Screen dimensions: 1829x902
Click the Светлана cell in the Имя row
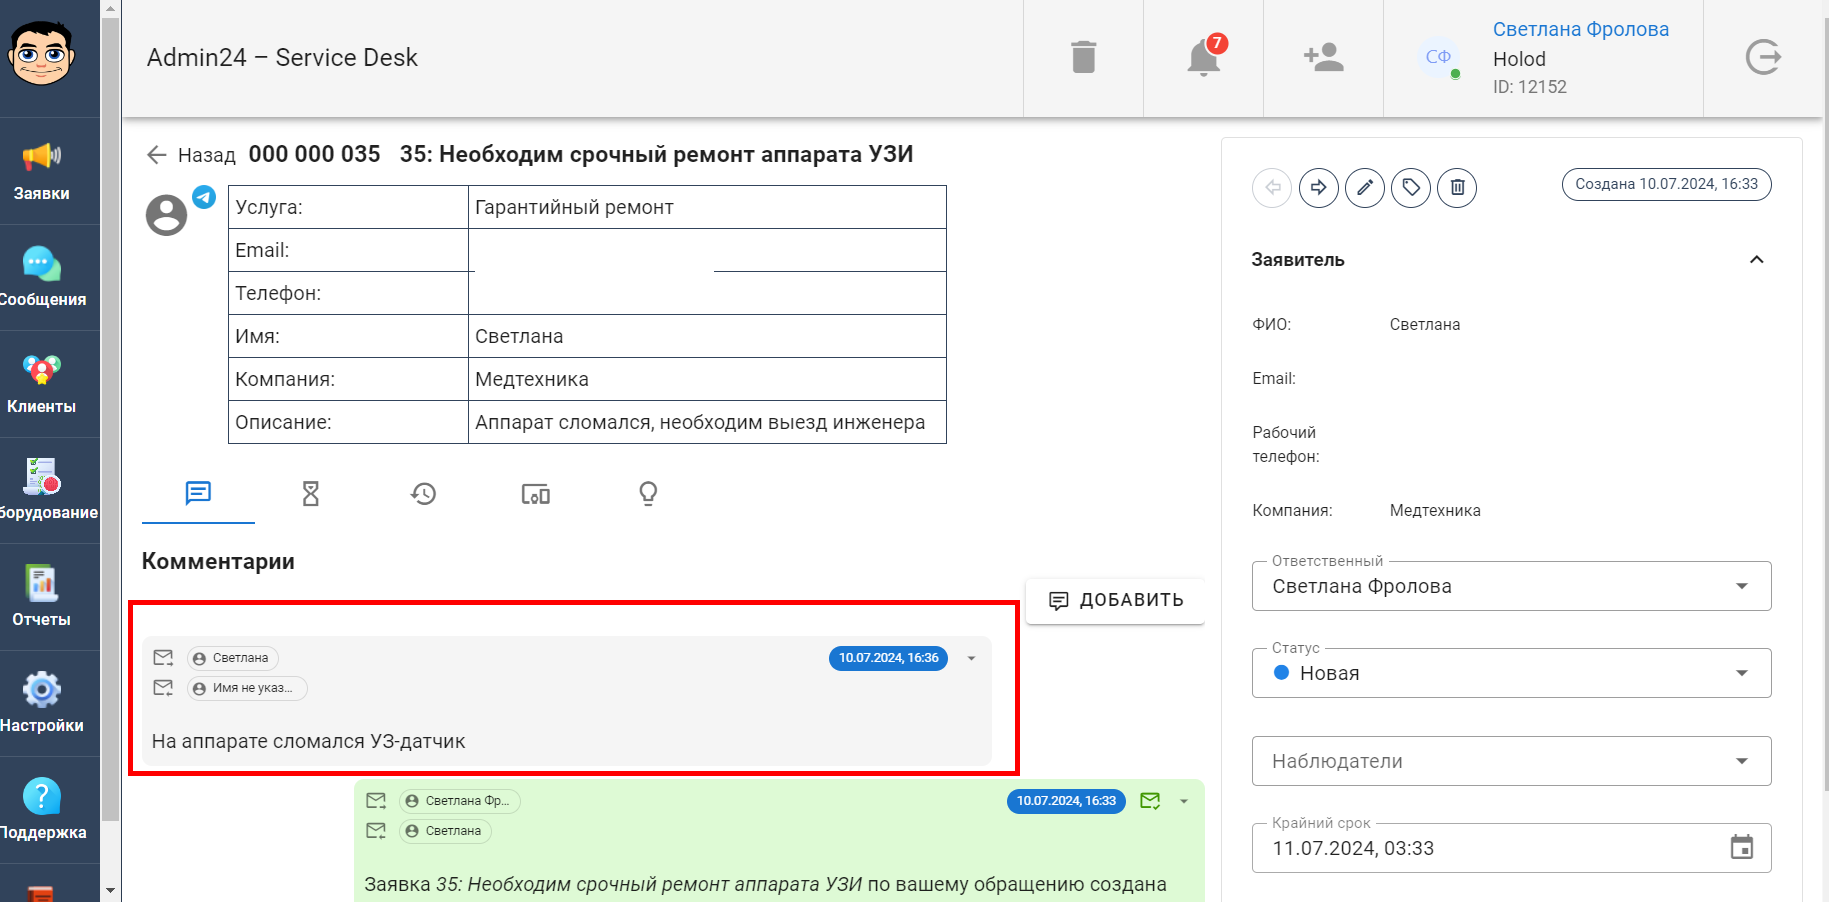coord(707,336)
